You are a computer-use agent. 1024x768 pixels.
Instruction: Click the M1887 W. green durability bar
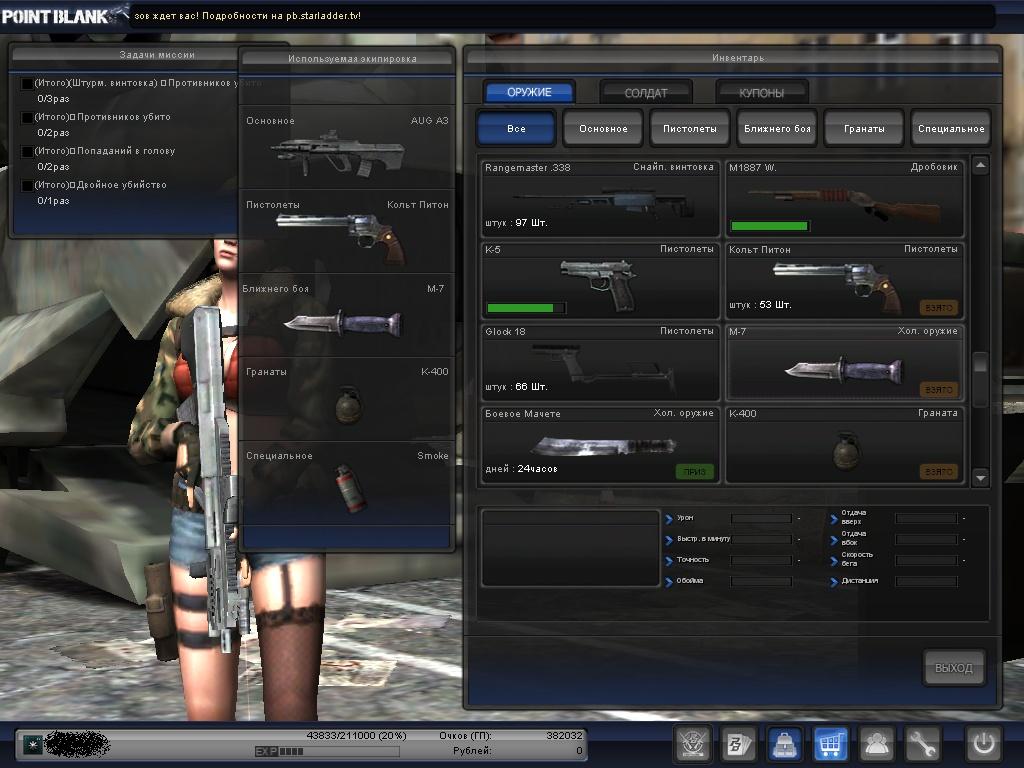click(x=769, y=226)
